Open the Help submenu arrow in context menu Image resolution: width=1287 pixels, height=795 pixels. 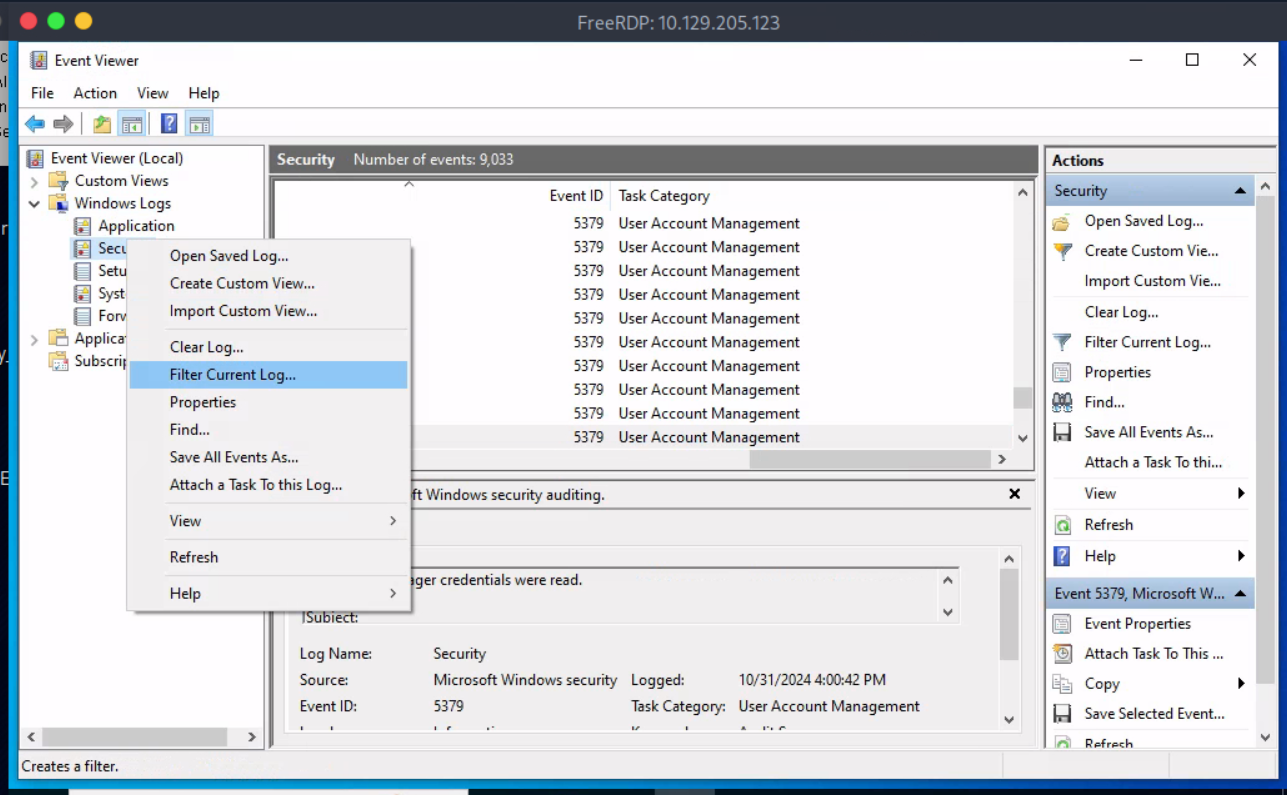pos(393,593)
